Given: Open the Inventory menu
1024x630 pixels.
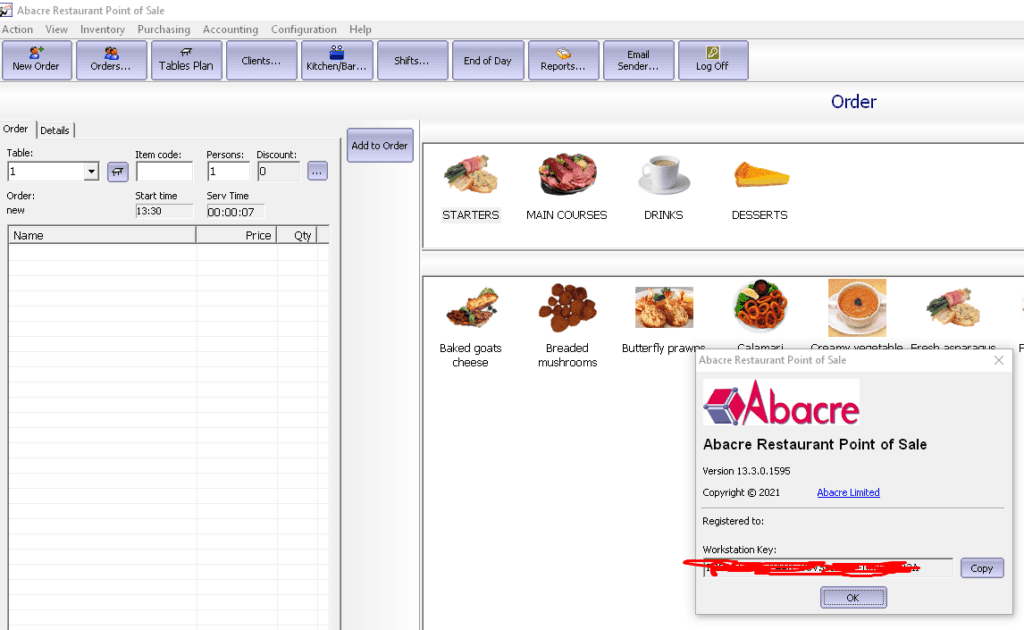Looking at the screenshot, I should [102, 29].
